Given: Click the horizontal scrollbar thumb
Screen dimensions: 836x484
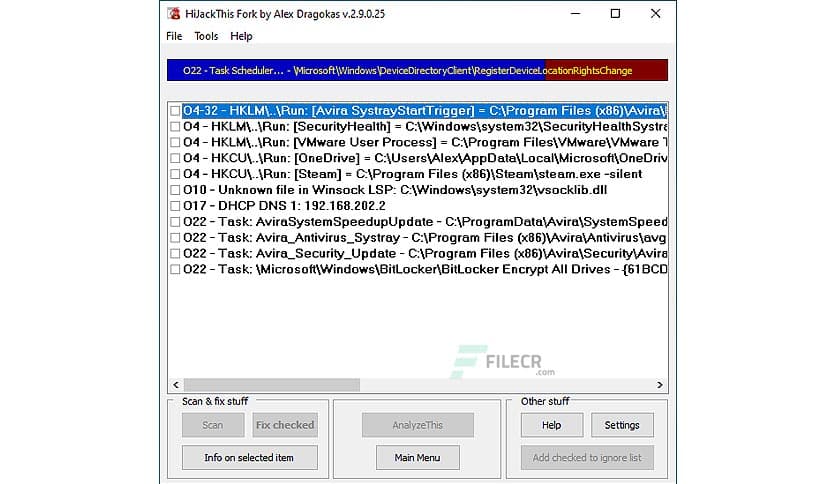Looking at the screenshot, I should pos(272,385).
